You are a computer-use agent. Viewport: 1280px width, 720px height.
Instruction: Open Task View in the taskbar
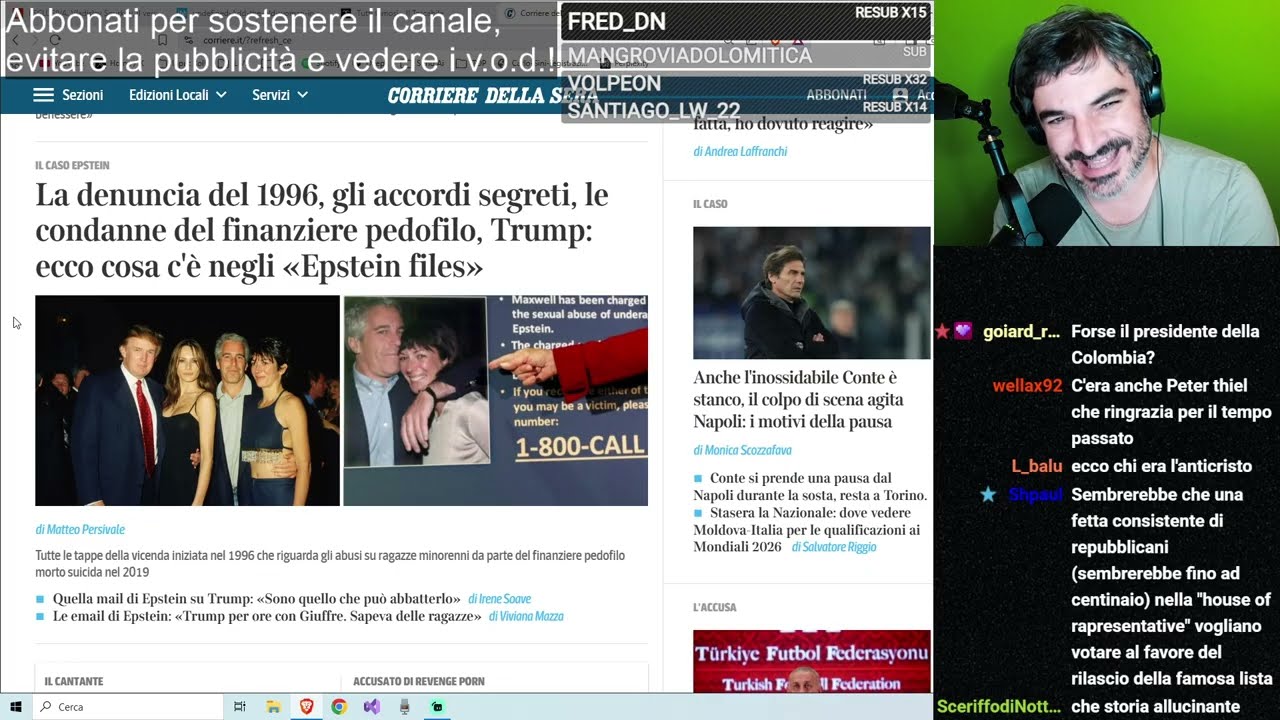(240, 706)
